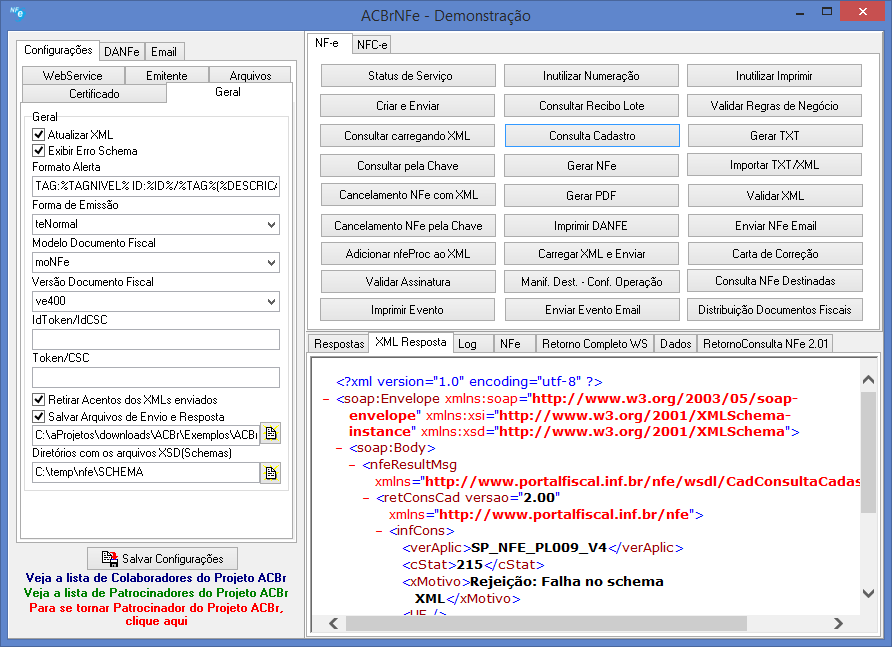Switch to the NFC-e tab
Image resolution: width=892 pixels, height=647 pixels.
tap(372, 44)
